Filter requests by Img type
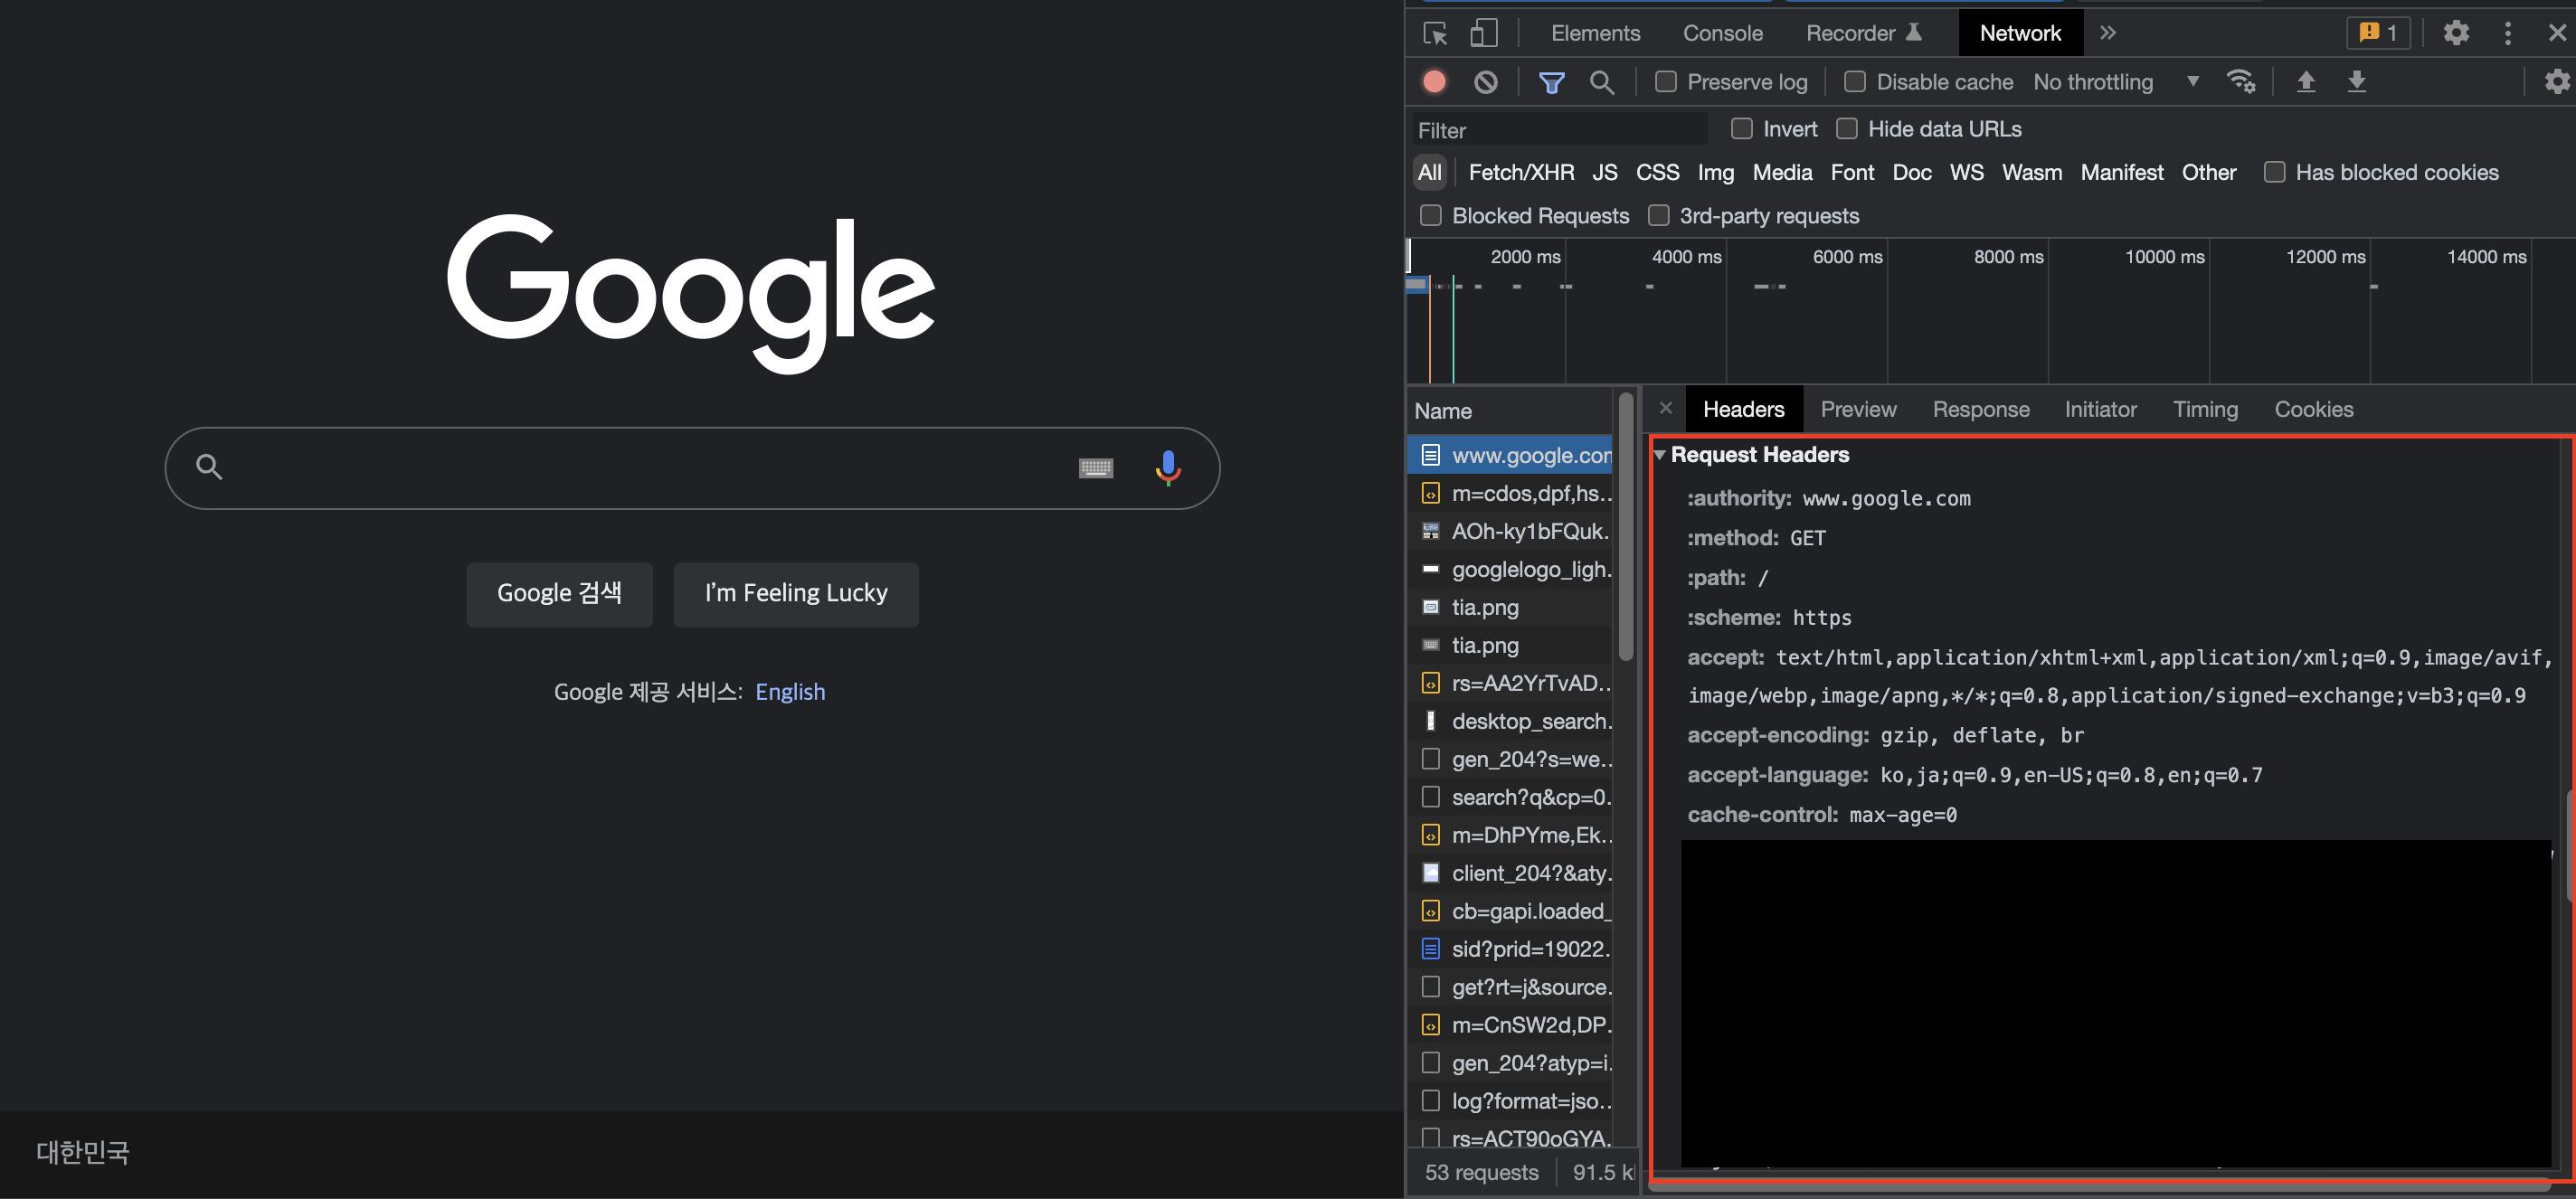This screenshot has height=1199, width=2576. [x=1715, y=172]
